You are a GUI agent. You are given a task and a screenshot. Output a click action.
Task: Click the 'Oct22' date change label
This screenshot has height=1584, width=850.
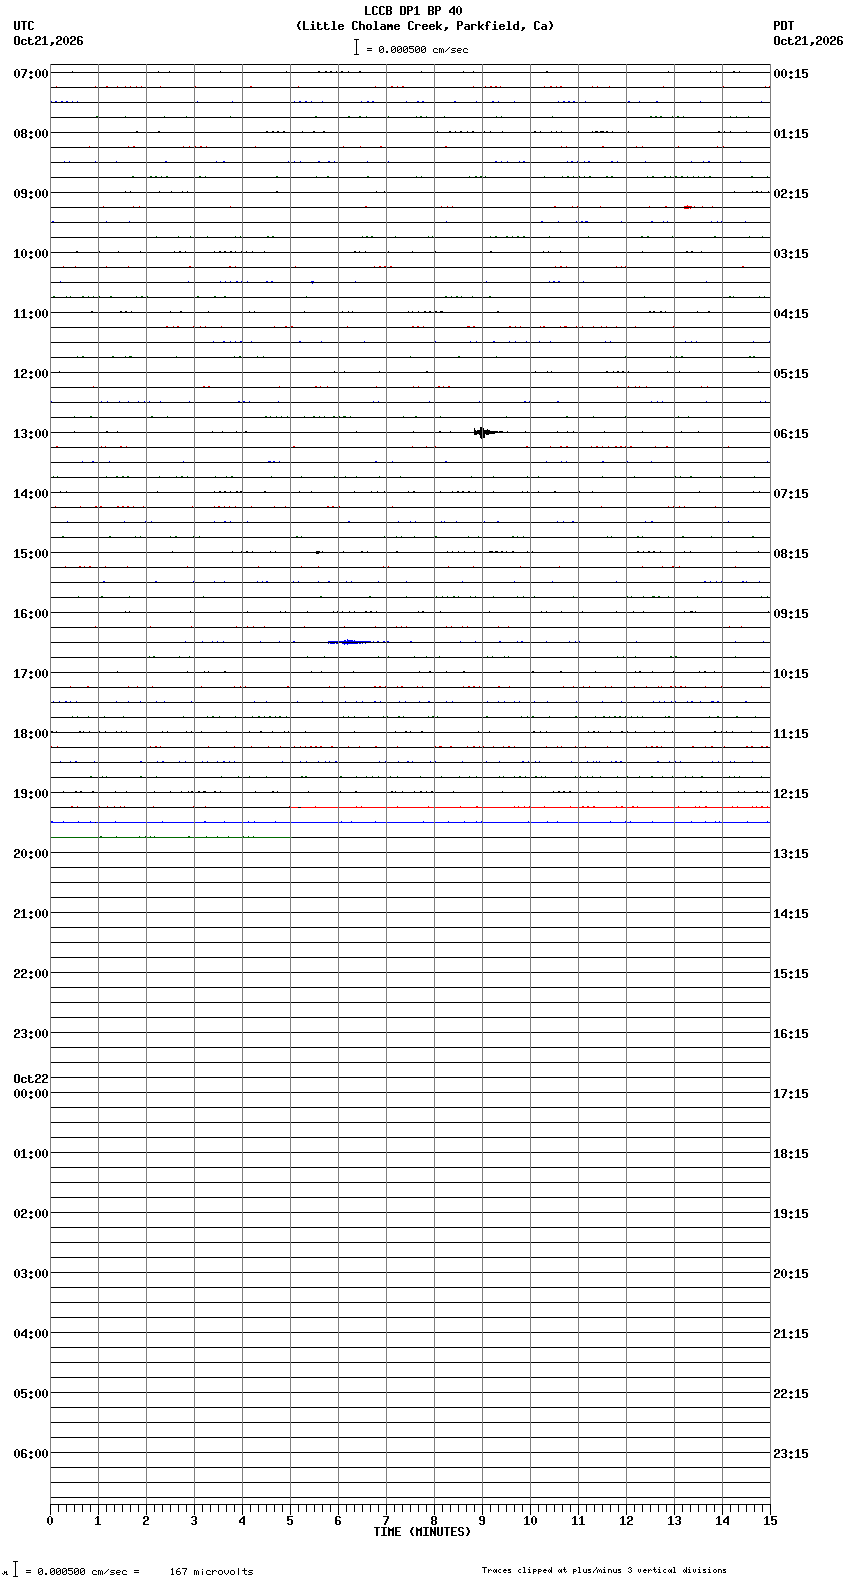(31, 1079)
